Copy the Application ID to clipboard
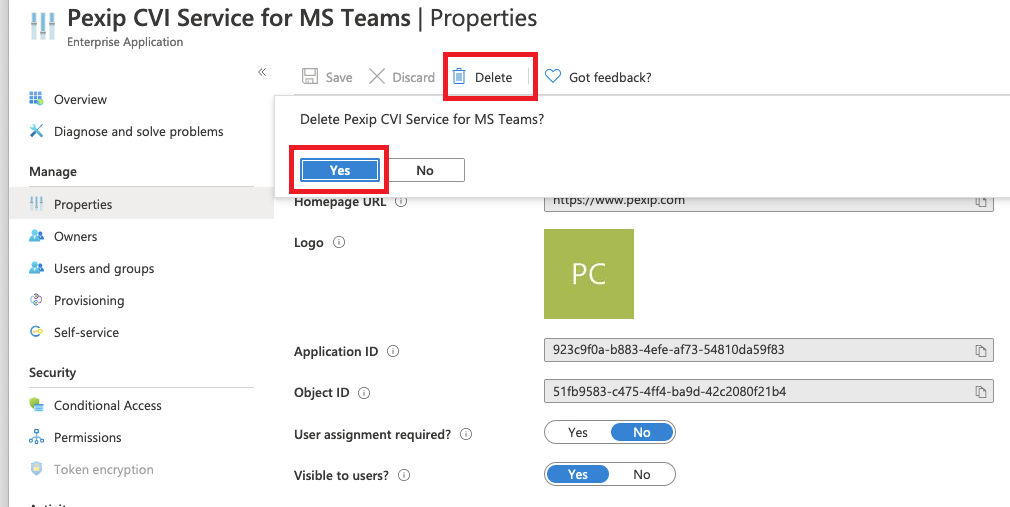This screenshot has height=507, width=1010. [x=981, y=351]
